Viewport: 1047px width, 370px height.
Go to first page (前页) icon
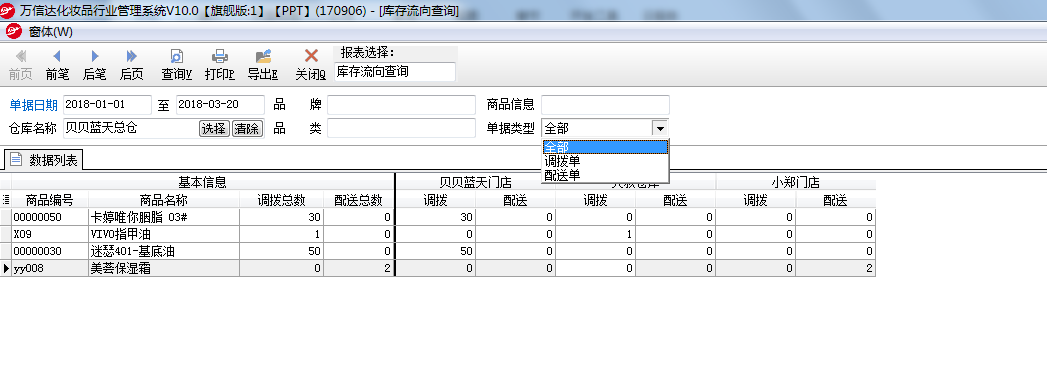coord(21,56)
